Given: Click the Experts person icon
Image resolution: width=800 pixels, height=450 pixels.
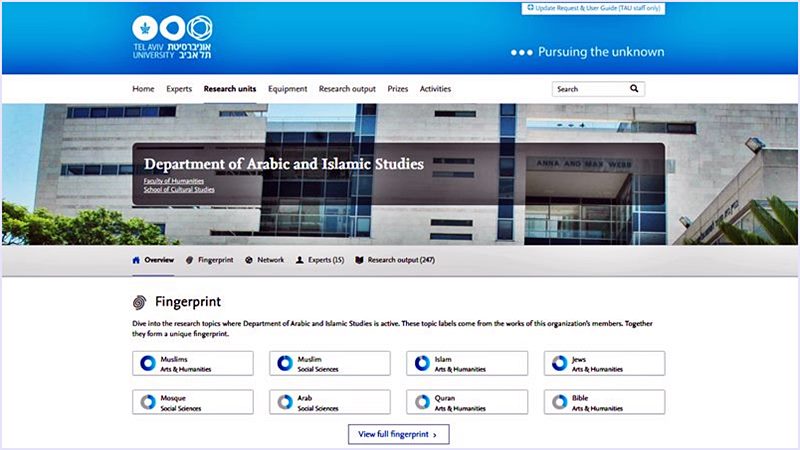Looking at the screenshot, I should pos(299,260).
